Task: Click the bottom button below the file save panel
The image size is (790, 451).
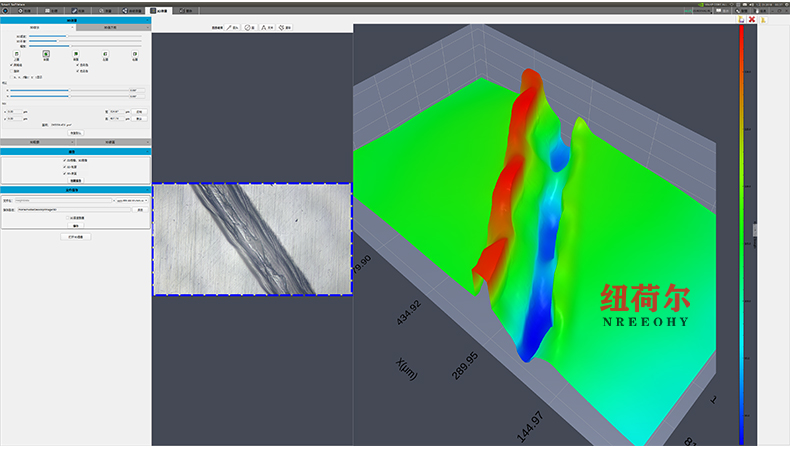Action: [76, 237]
